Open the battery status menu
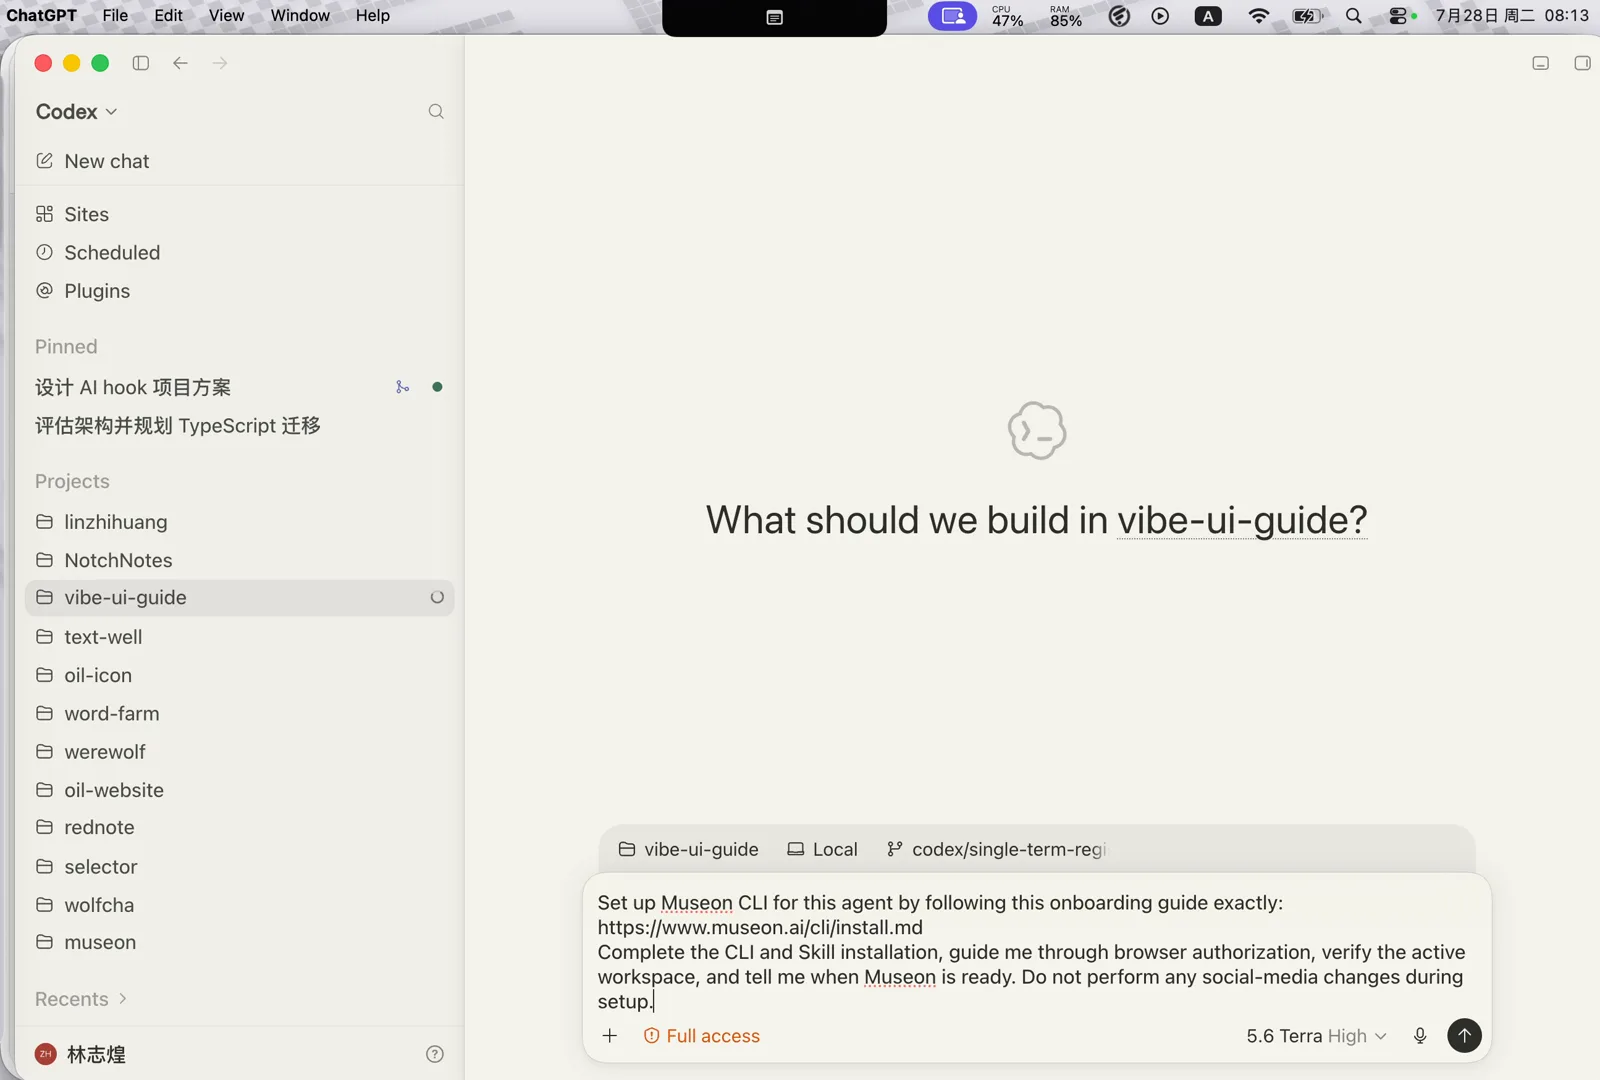Viewport: 1600px width, 1080px height. [1308, 16]
